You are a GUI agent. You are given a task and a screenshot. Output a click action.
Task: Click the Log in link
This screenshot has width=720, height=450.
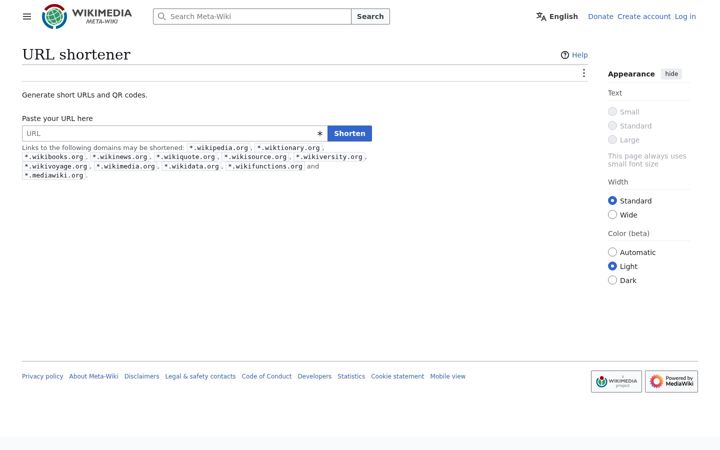(685, 17)
